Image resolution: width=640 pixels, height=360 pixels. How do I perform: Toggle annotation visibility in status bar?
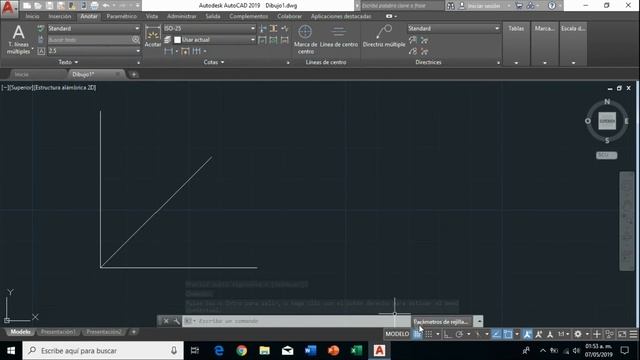pos(527,334)
